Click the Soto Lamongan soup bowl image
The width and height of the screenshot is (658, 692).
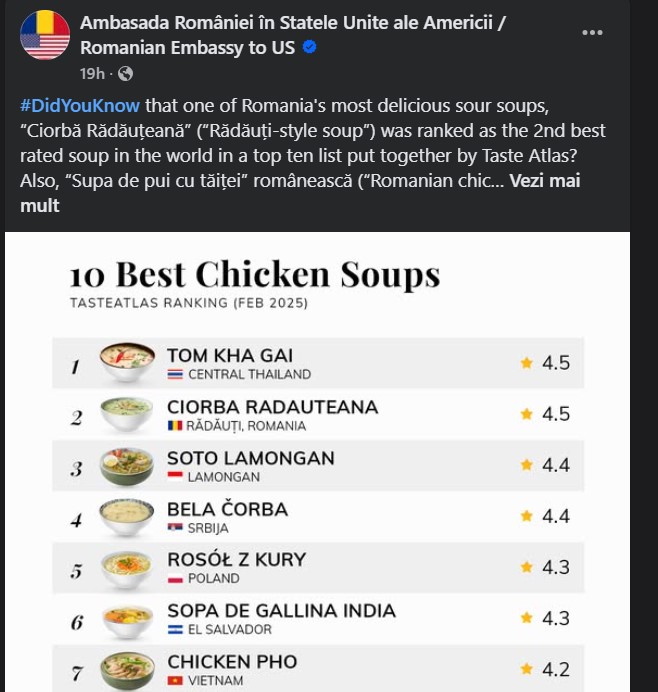click(127, 465)
